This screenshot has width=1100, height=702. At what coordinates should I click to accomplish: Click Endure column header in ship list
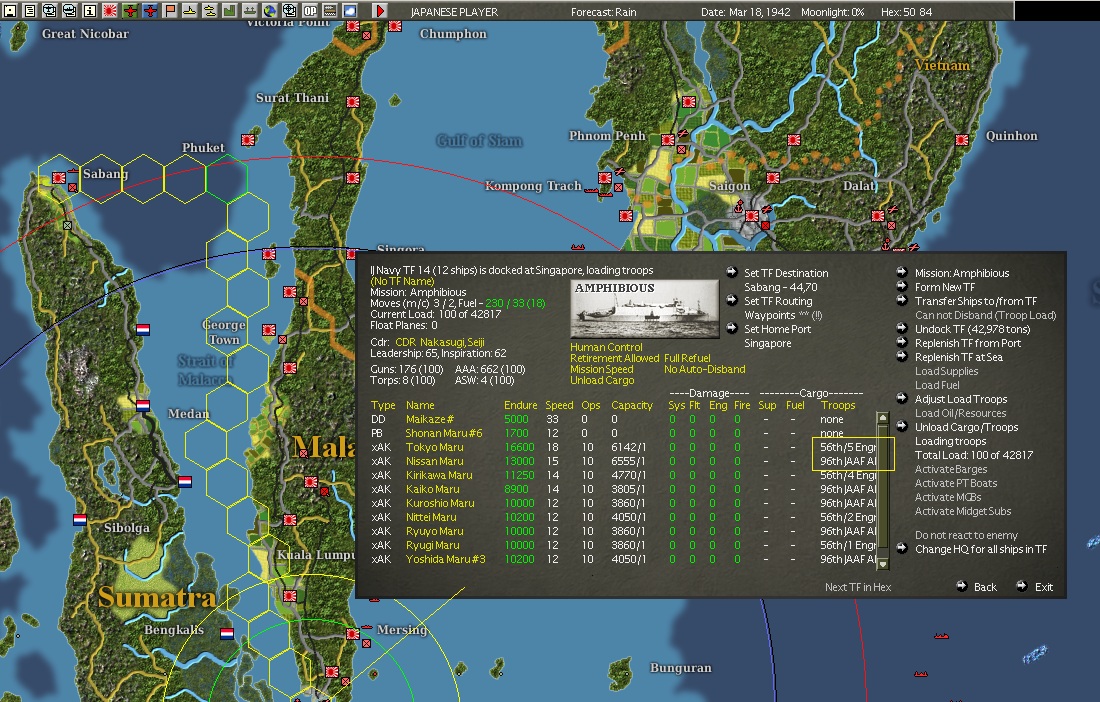pos(521,405)
